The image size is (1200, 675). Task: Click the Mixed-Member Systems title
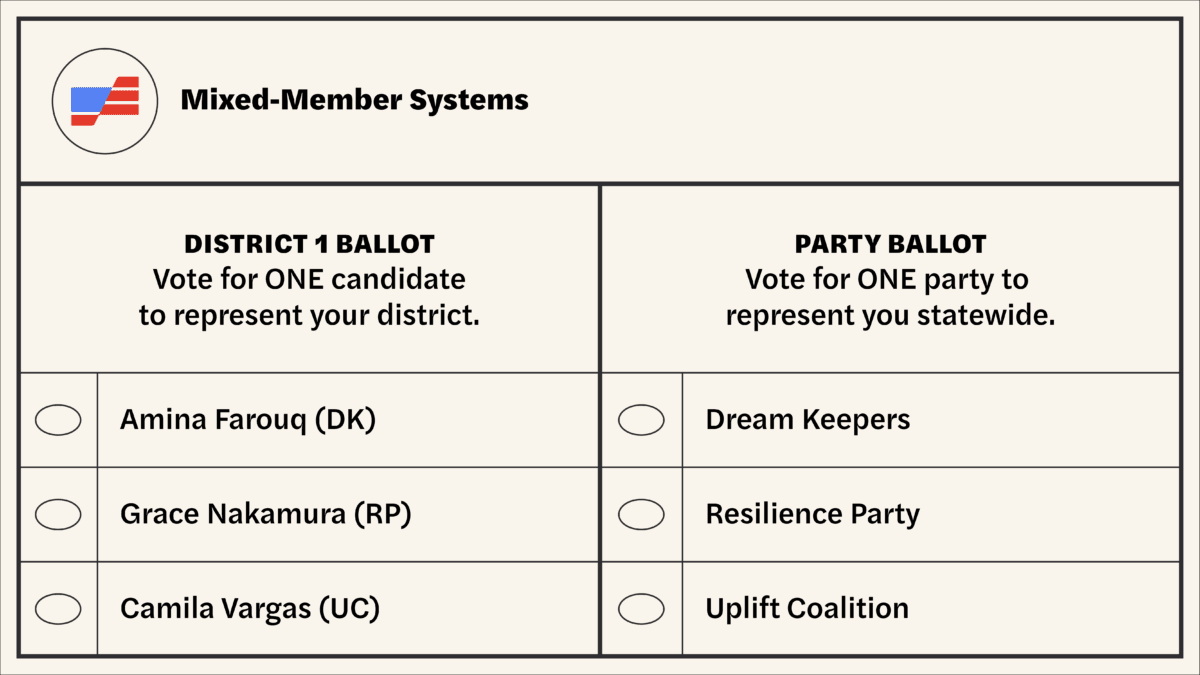(x=354, y=100)
